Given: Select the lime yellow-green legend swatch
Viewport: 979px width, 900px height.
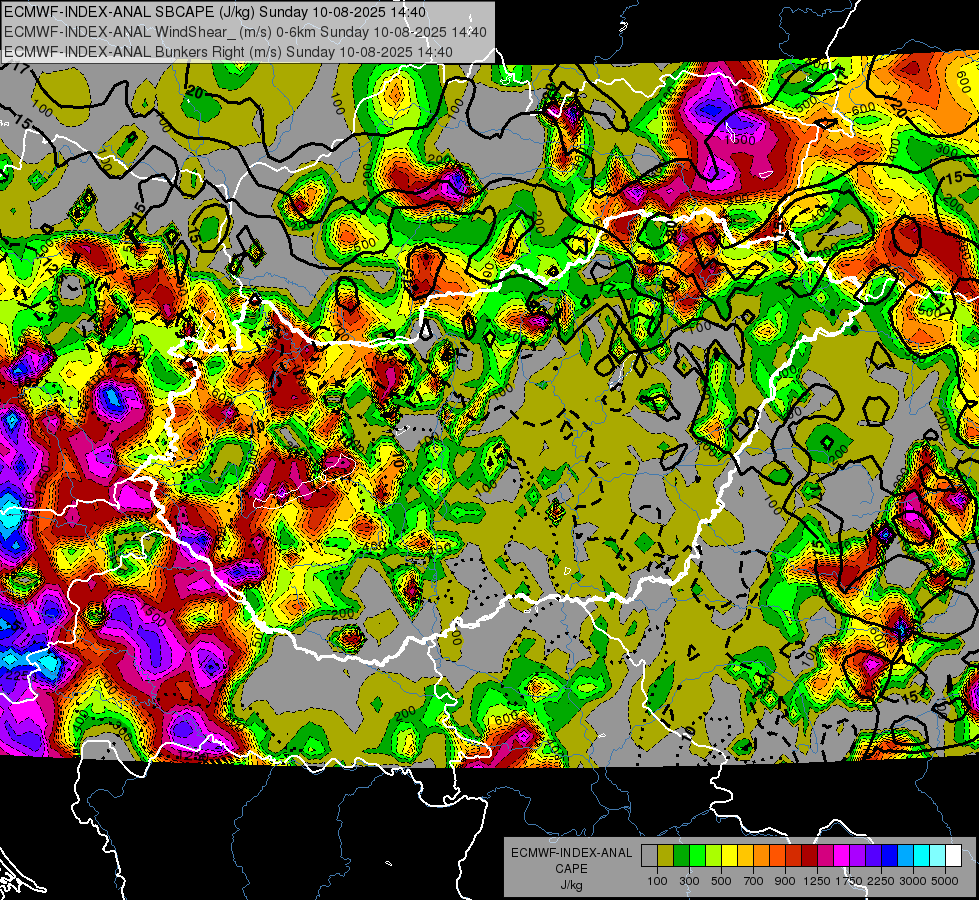Looking at the screenshot, I should pyautogui.click(x=713, y=856).
